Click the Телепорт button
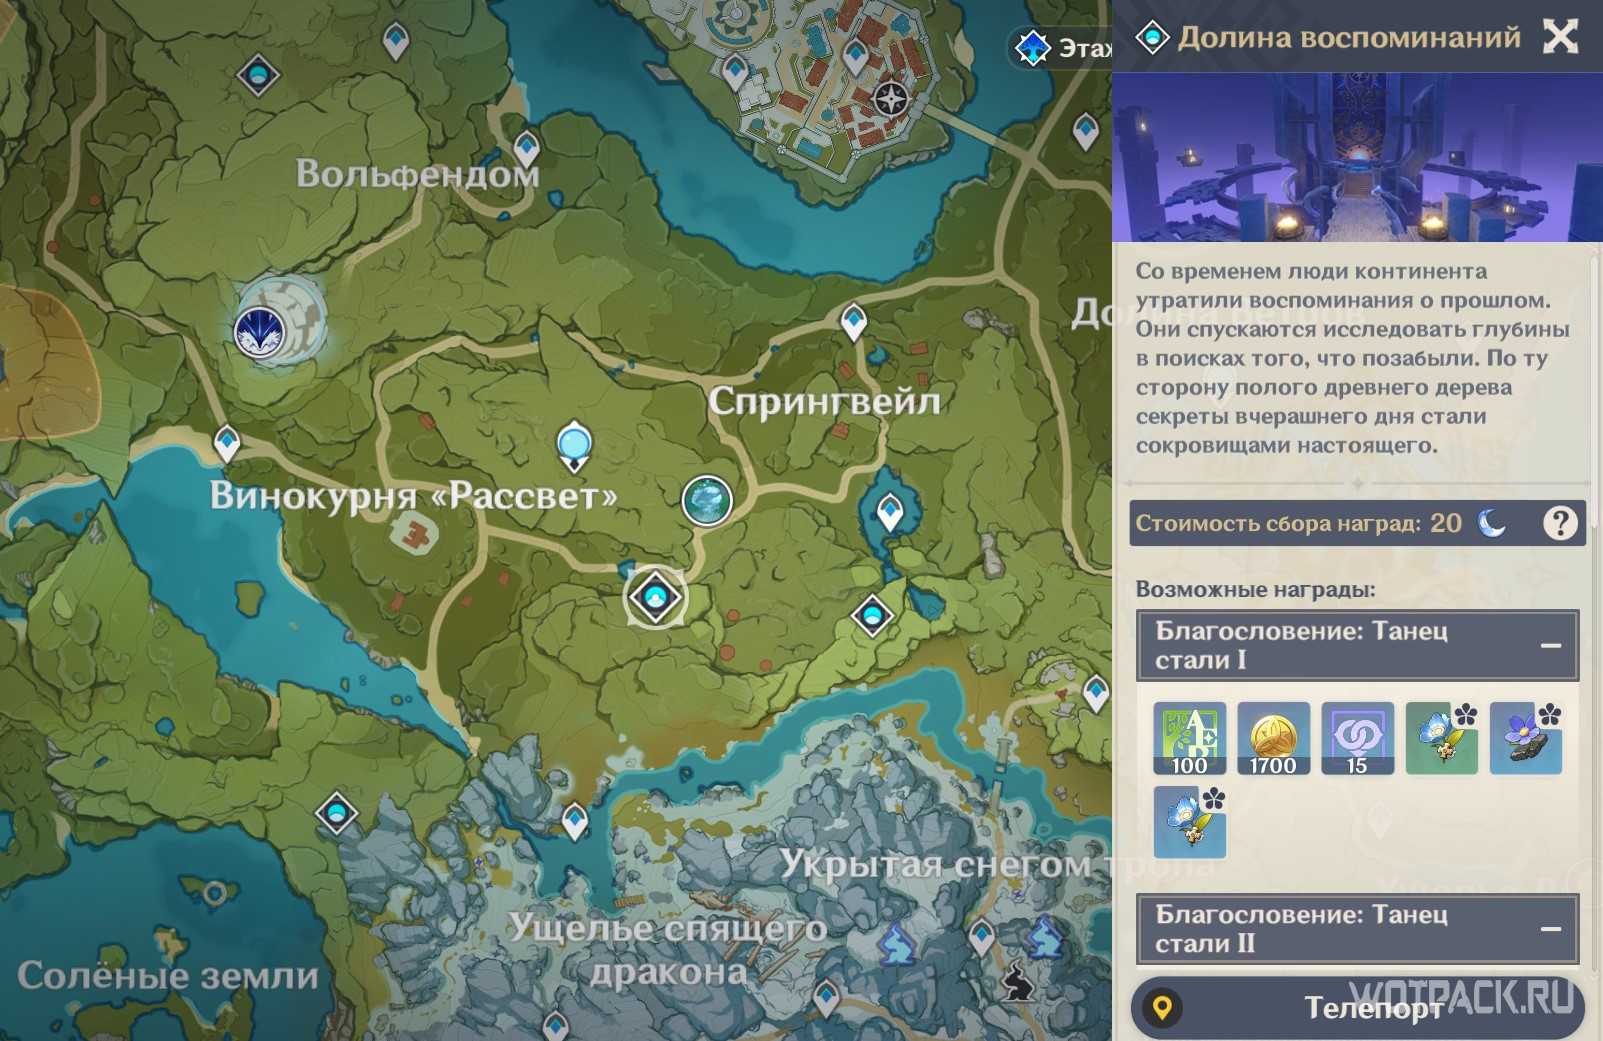Image resolution: width=1603 pixels, height=1041 pixels. point(1357,1008)
